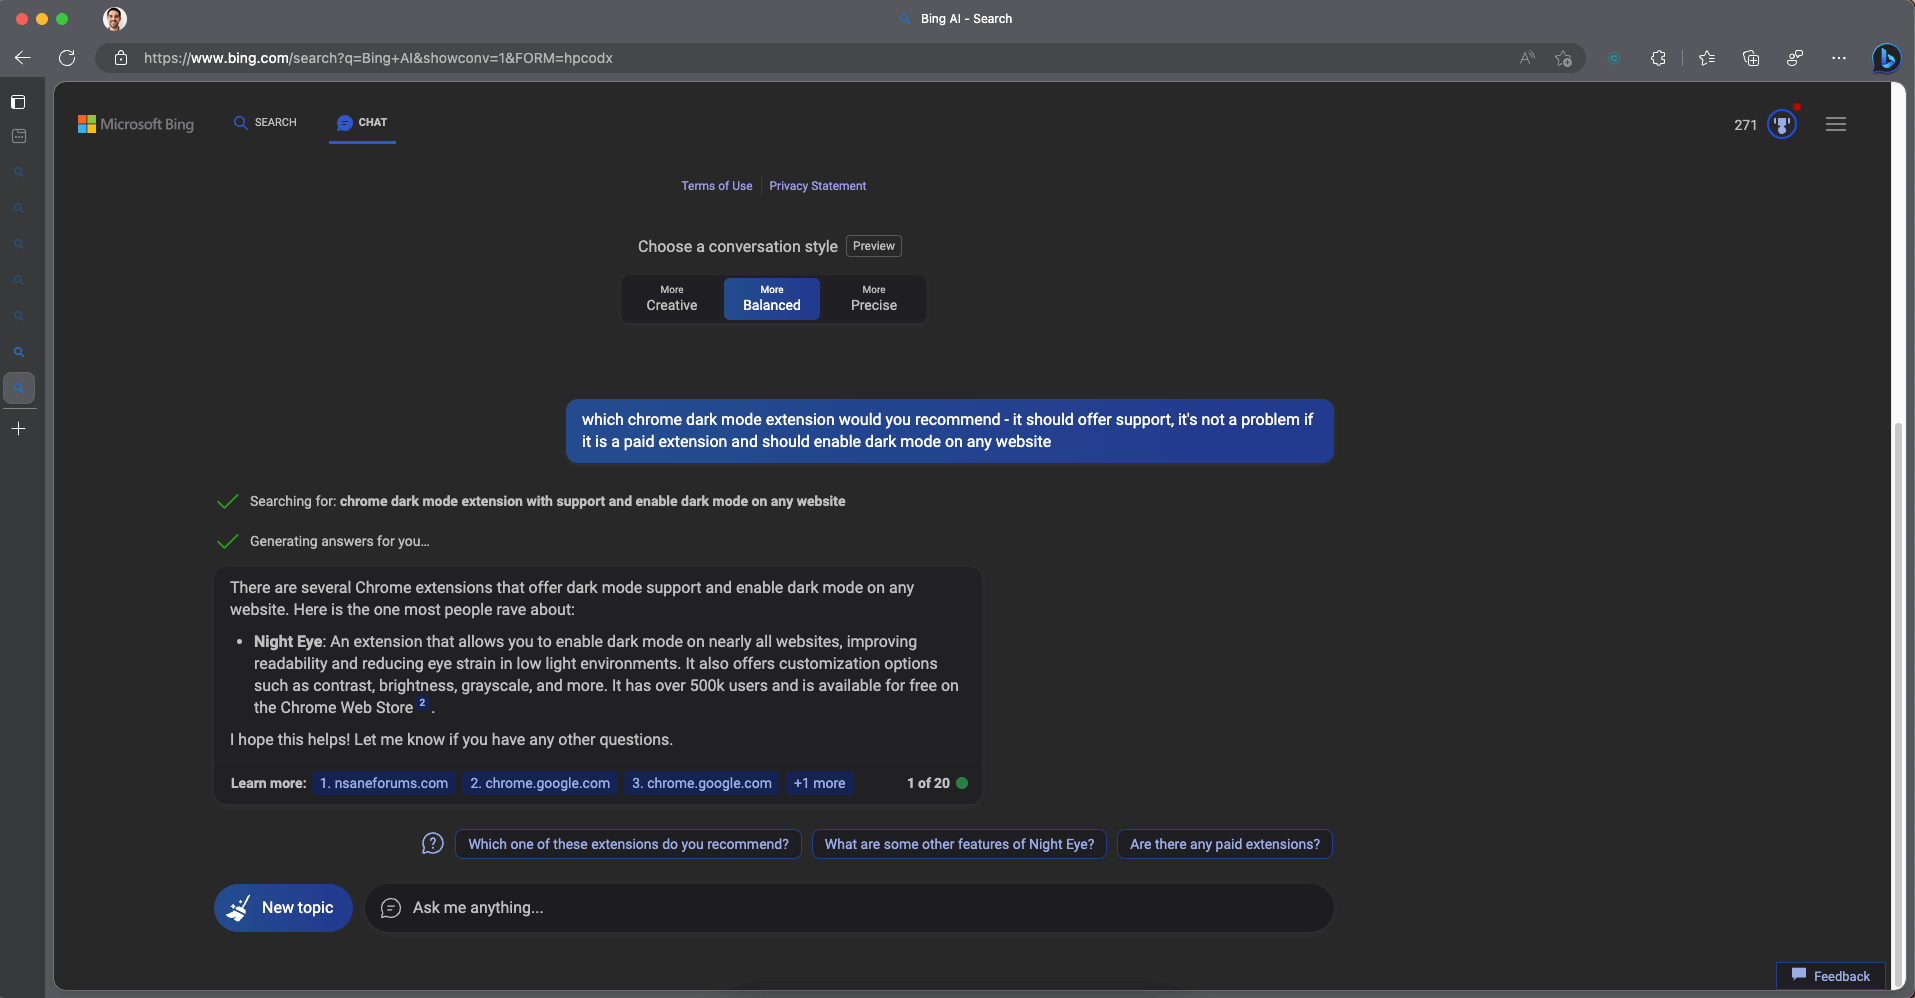This screenshot has height=998, width=1915.
Task: Open the Bing hamburger menu
Action: click(1836, 125)
